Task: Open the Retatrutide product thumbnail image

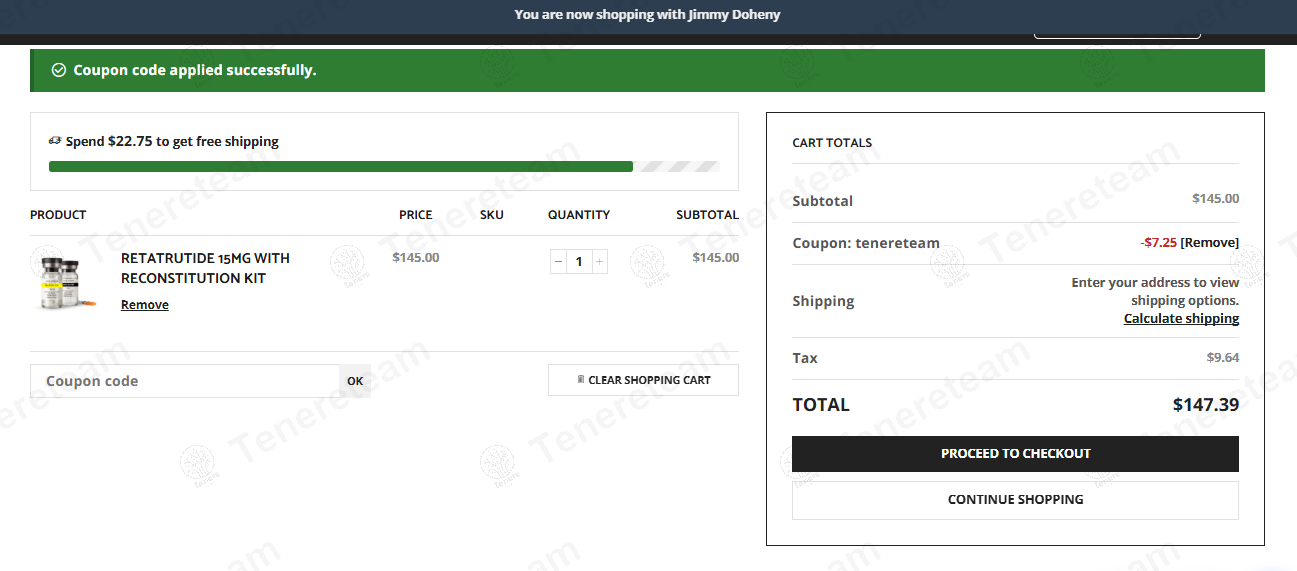Action: [59, 280]
